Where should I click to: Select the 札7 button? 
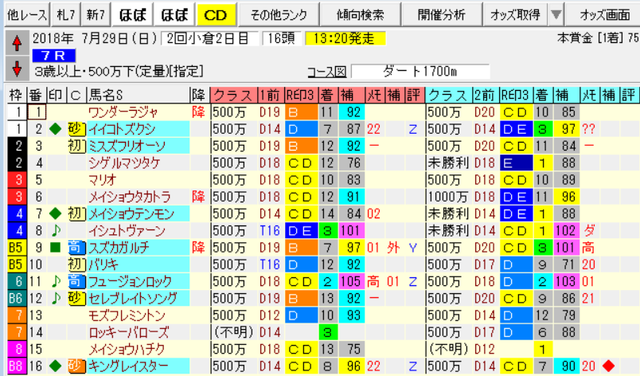[x=66, y=15]
